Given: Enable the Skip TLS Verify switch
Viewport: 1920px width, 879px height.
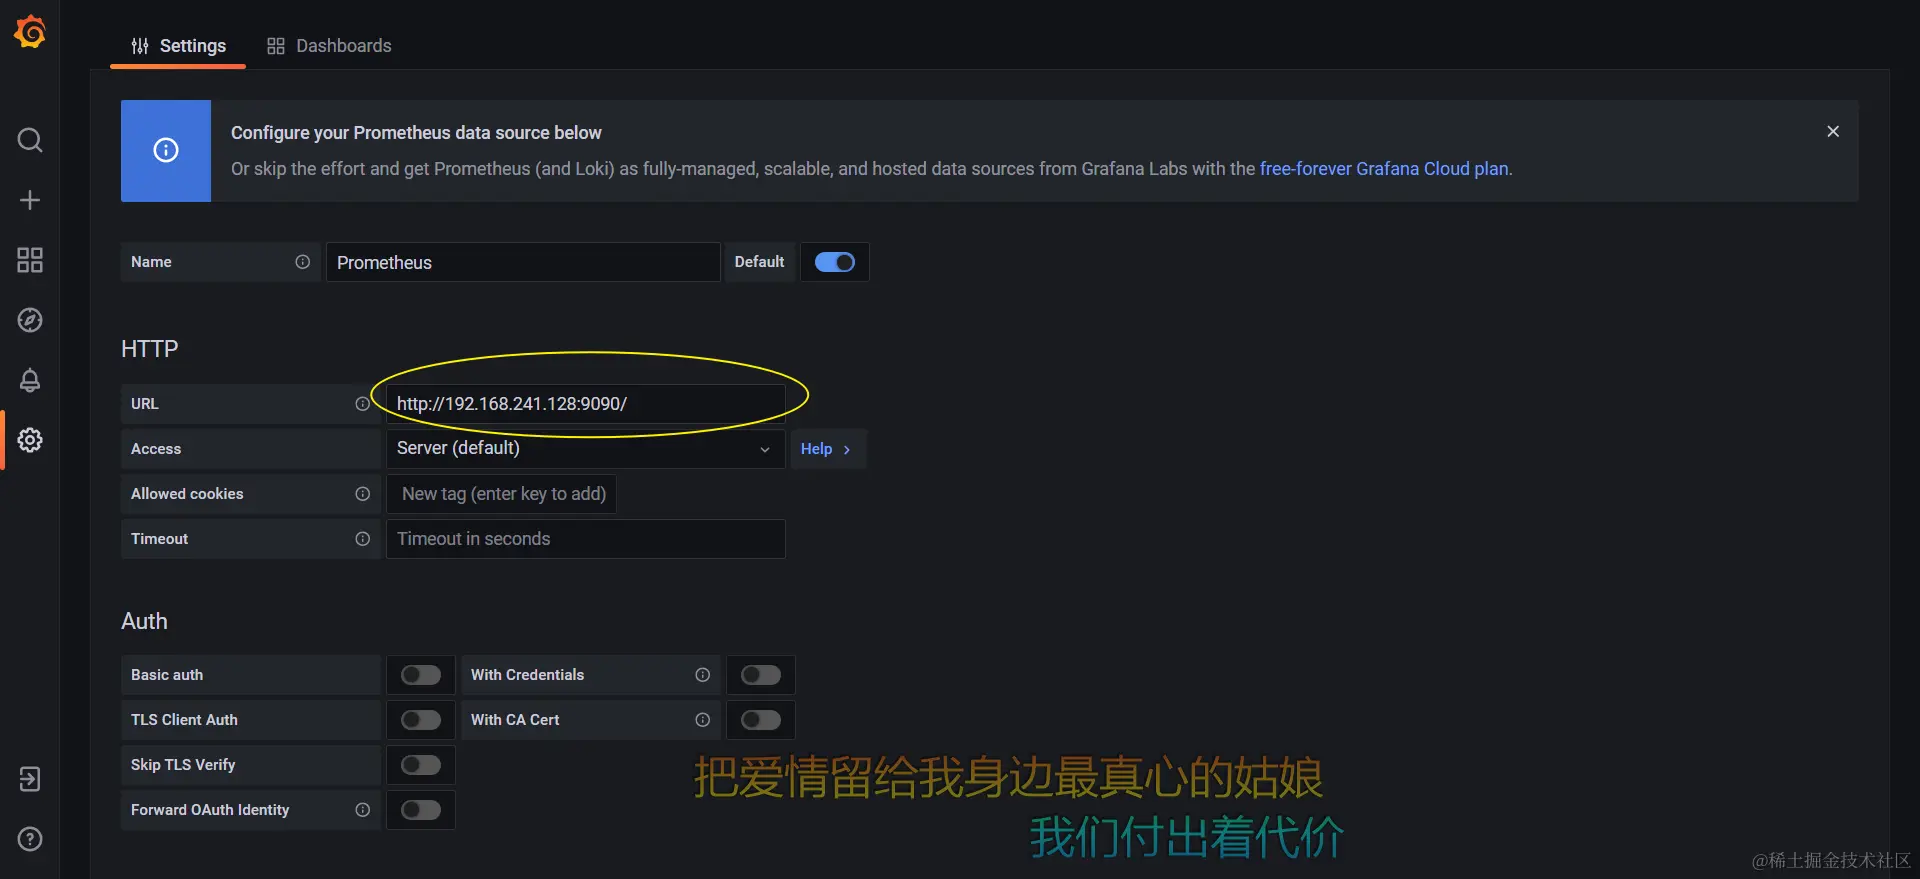Looking at the screenshot, I should [x=421, y=765].
